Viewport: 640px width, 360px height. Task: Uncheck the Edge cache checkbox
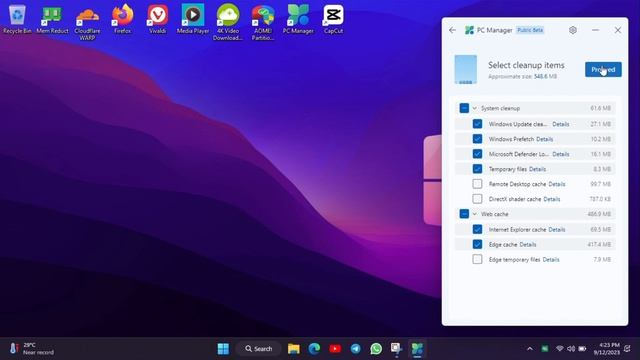[x=477, y=244]
